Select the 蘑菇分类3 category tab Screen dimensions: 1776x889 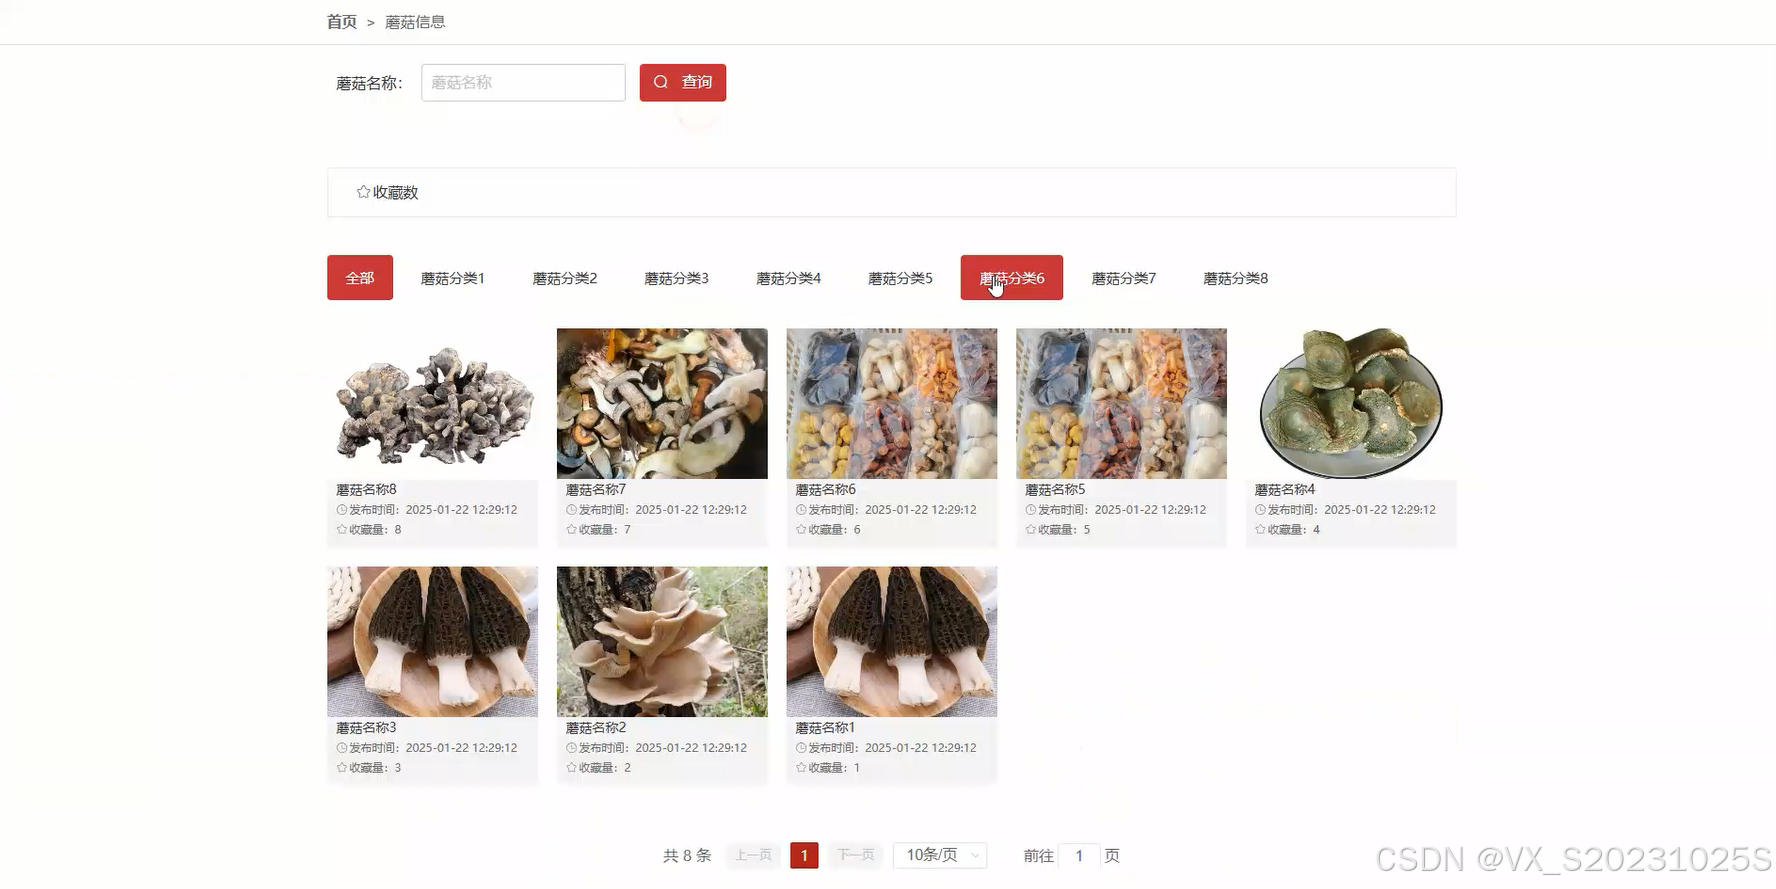677,278
